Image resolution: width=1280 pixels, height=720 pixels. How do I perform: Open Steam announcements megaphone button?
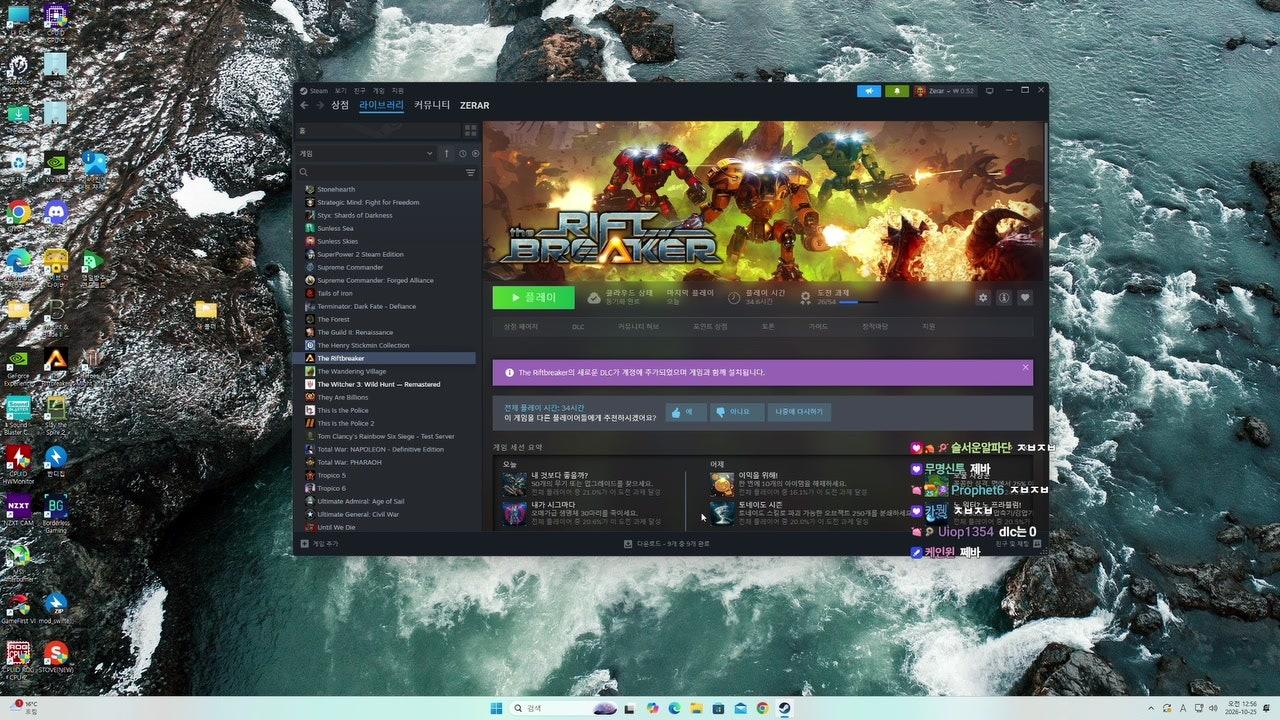pyautogui.click(x=869, y=91)
